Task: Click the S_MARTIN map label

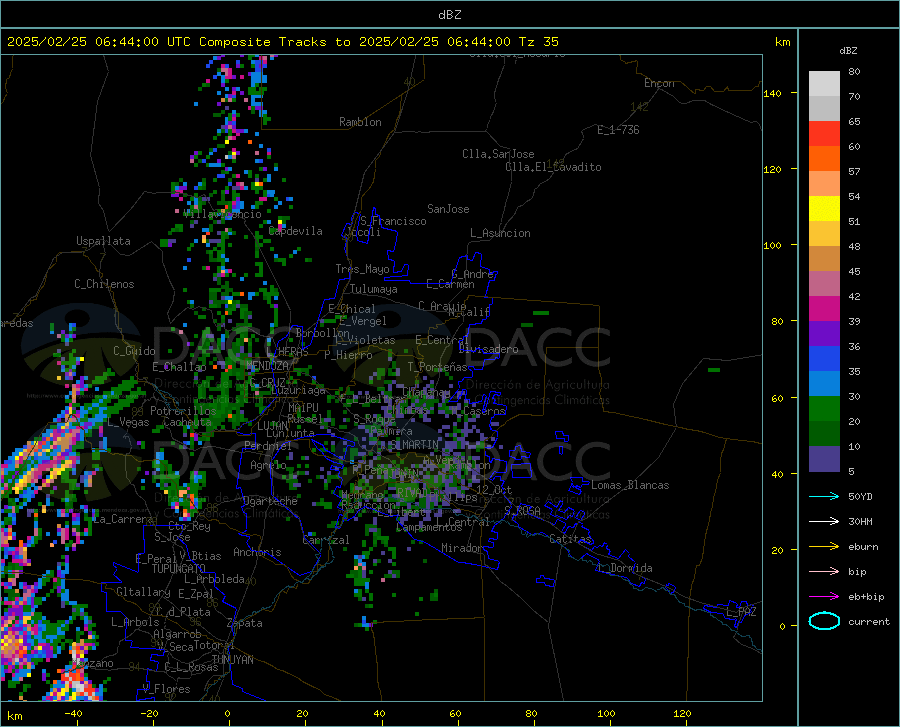Action: pyautogui.click(x=414, y=445)
